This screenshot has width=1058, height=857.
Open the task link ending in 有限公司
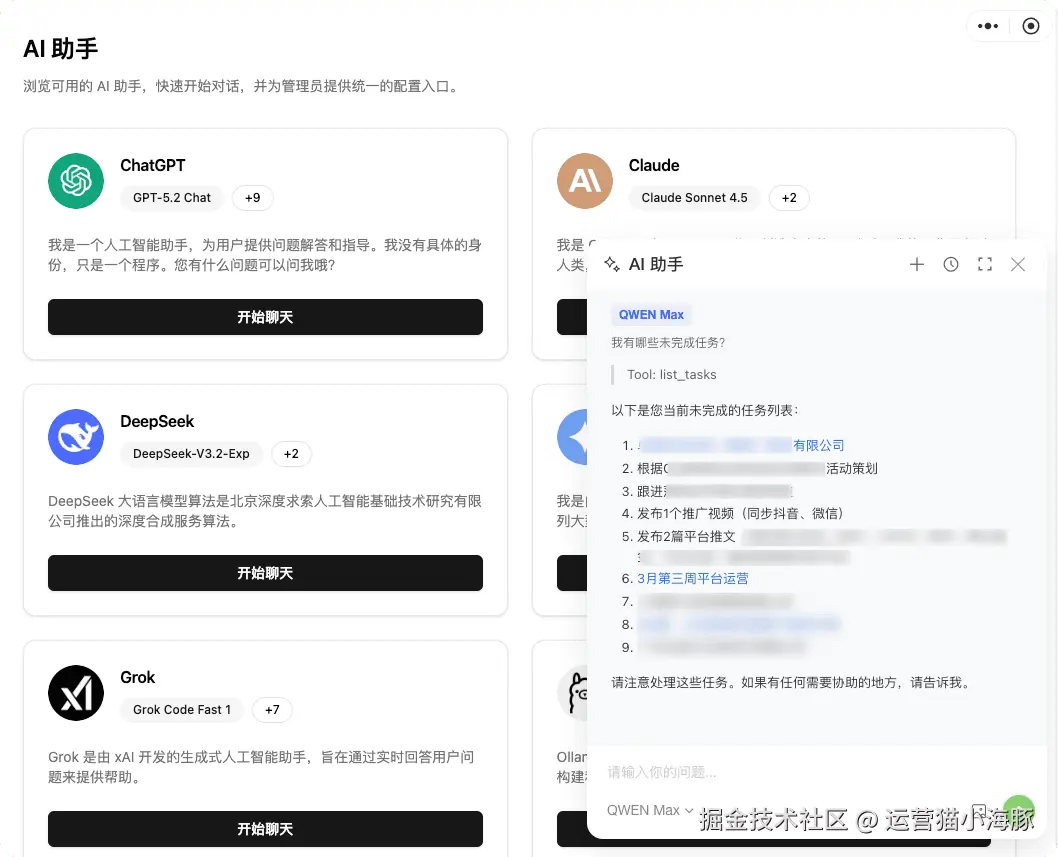[741, 445]
